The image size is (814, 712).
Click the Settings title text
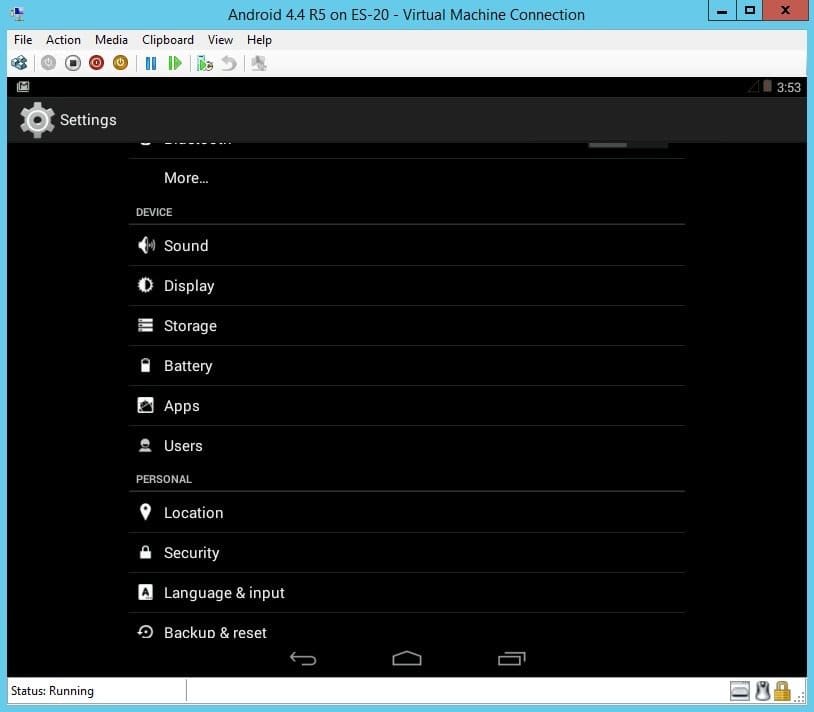click(x=88, y=120)
